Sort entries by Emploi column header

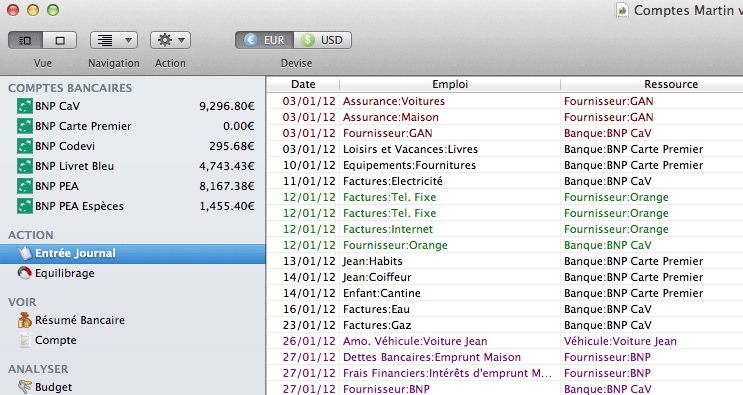450,84
